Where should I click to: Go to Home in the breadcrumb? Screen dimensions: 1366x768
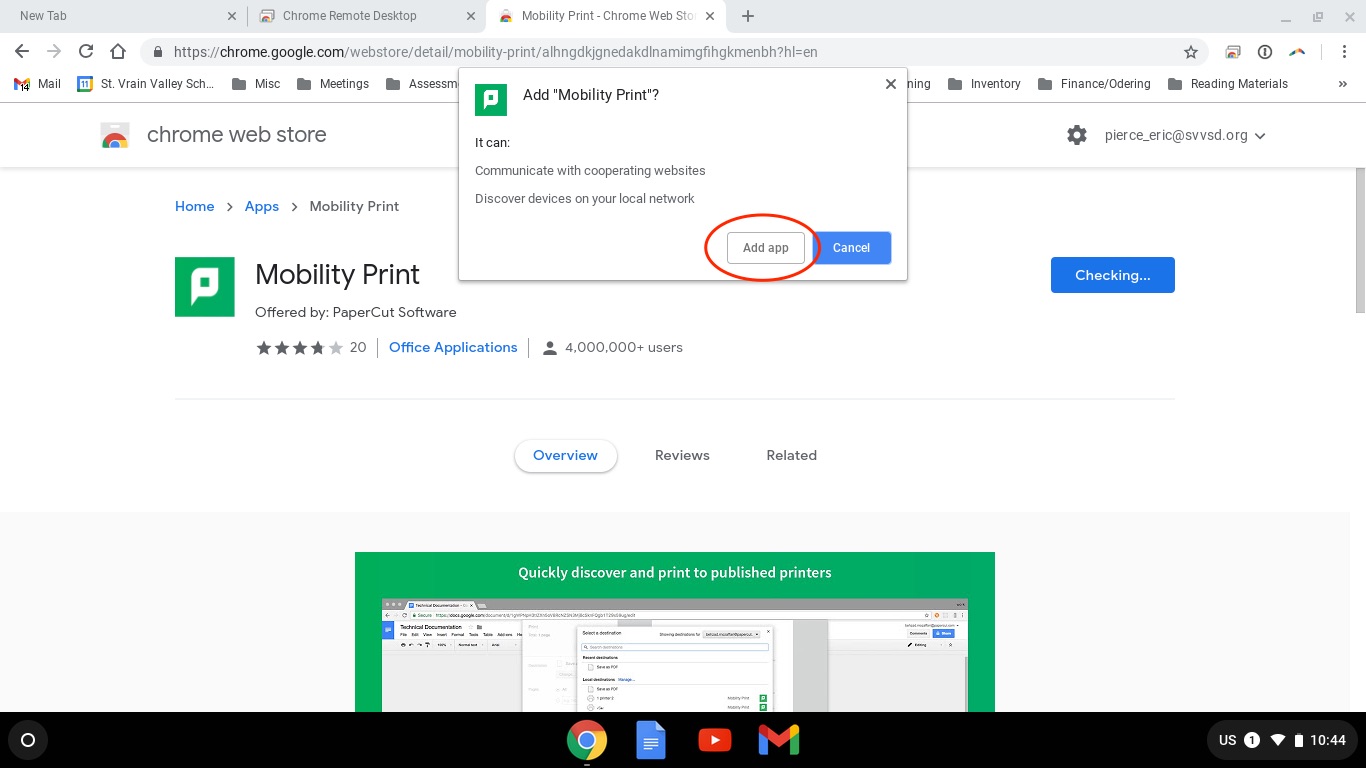pos(194,206)
